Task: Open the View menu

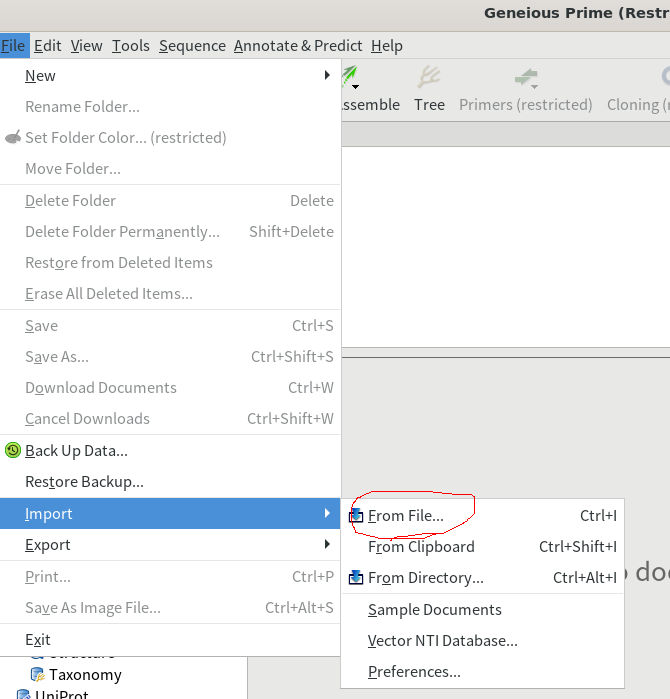Action: pyautogui.click(x=86, y=45)
